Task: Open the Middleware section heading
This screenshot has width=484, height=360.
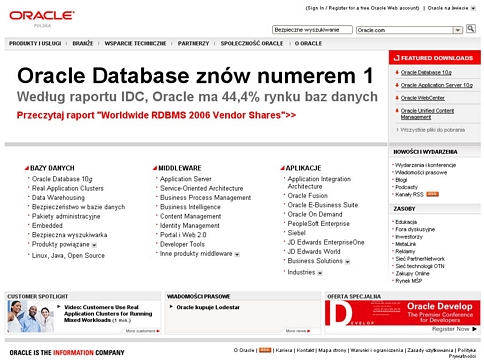Action: (180, 168)
